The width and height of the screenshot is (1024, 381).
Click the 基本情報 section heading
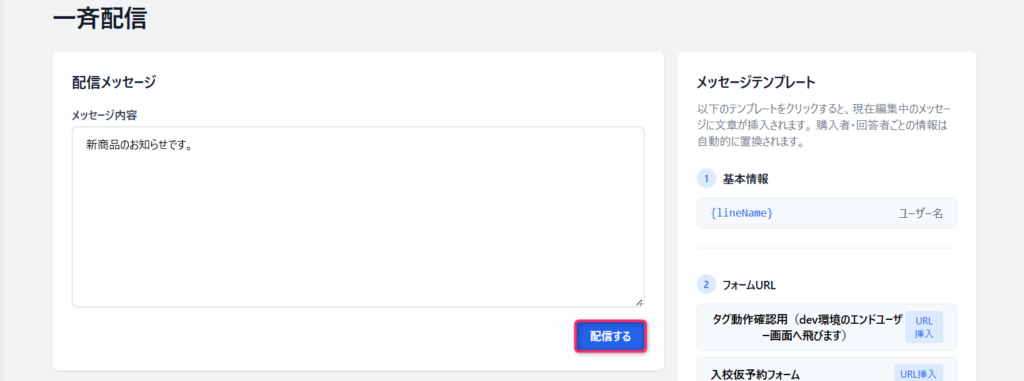tap(745, 179)
